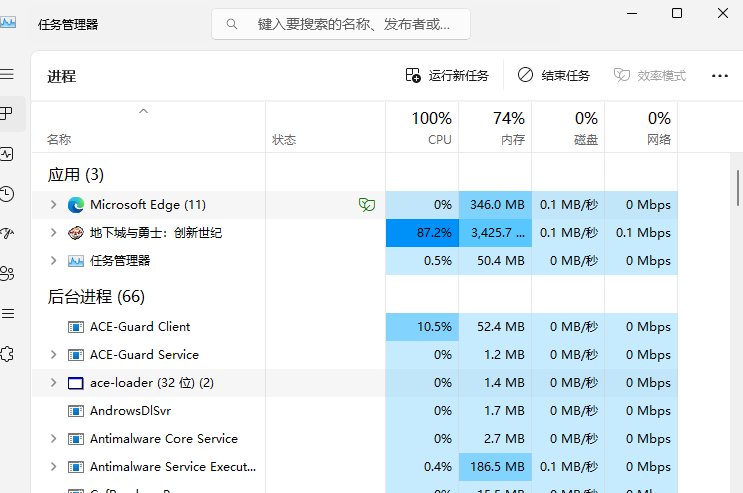Sort by the 名称 column header

[148, 127]
